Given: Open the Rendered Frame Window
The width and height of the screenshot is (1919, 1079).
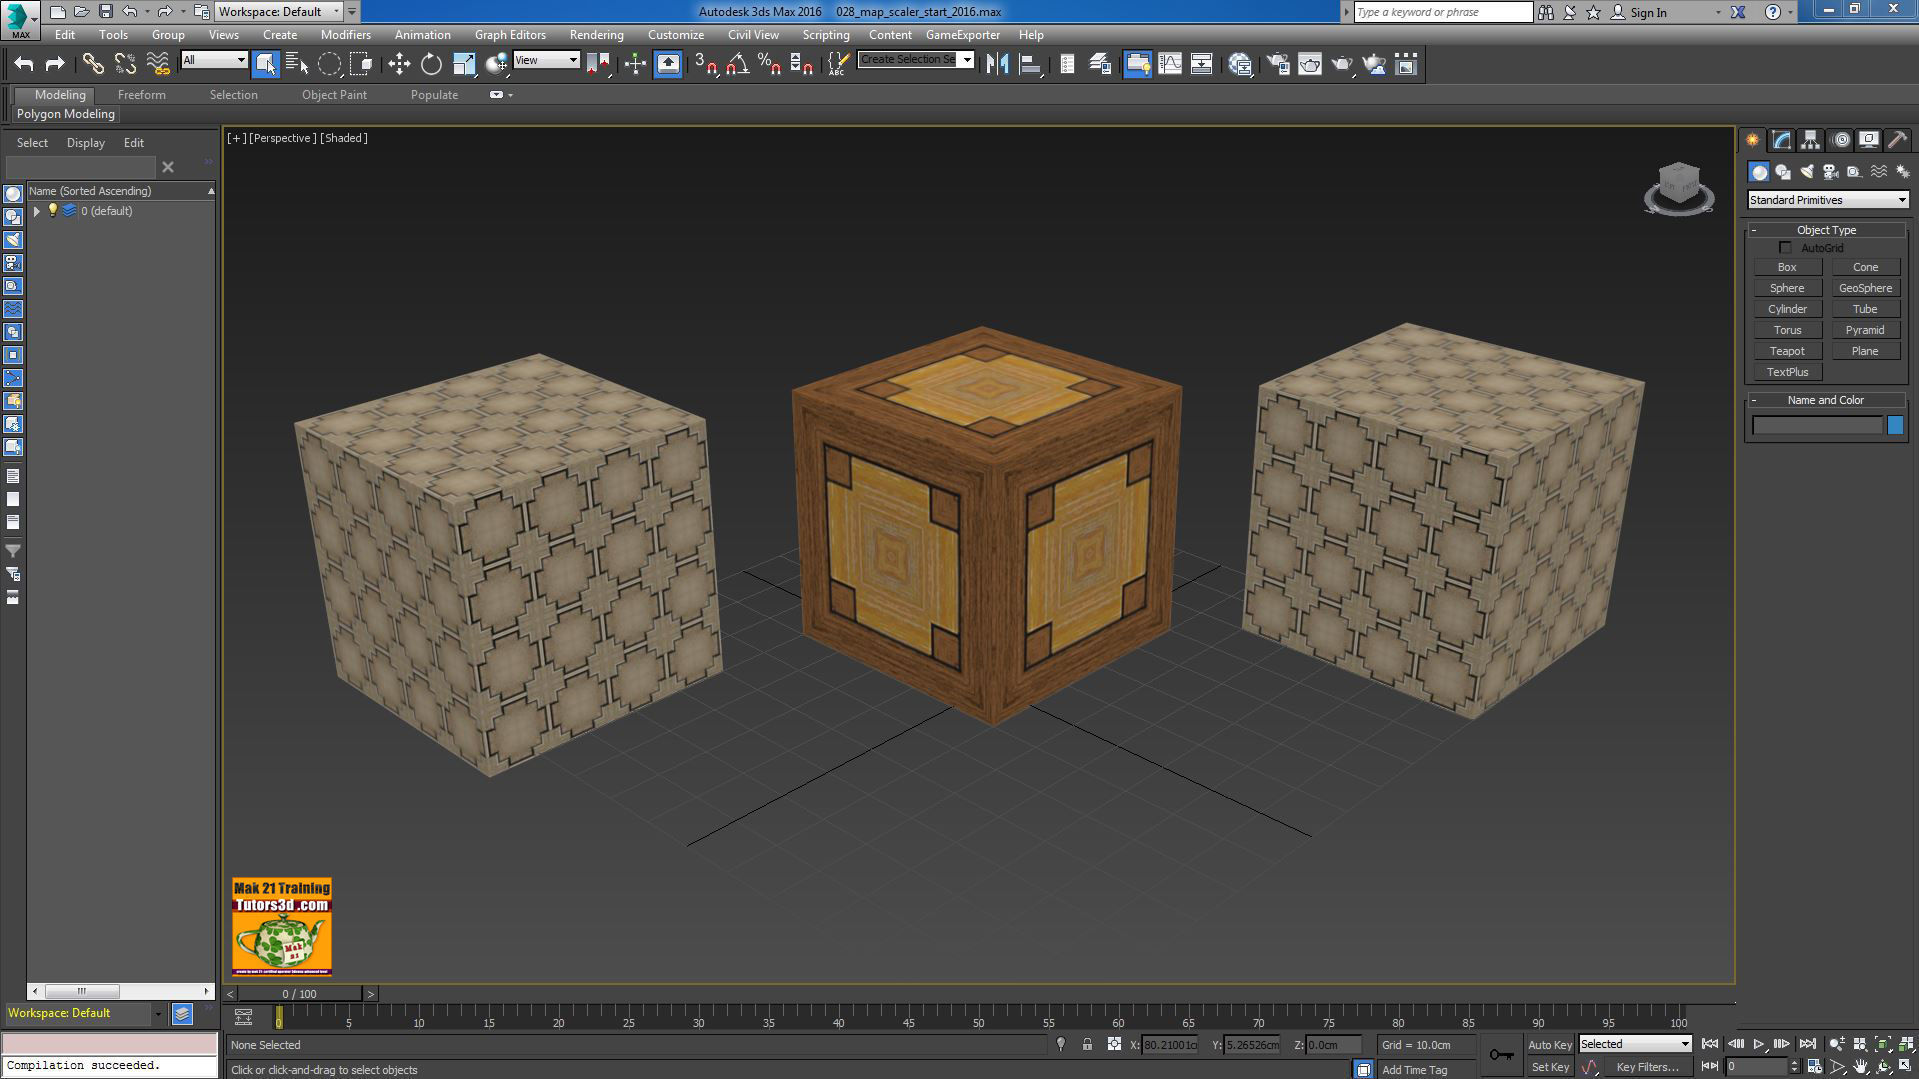Looking at the screenshot, I should [x=1310, y=64].
